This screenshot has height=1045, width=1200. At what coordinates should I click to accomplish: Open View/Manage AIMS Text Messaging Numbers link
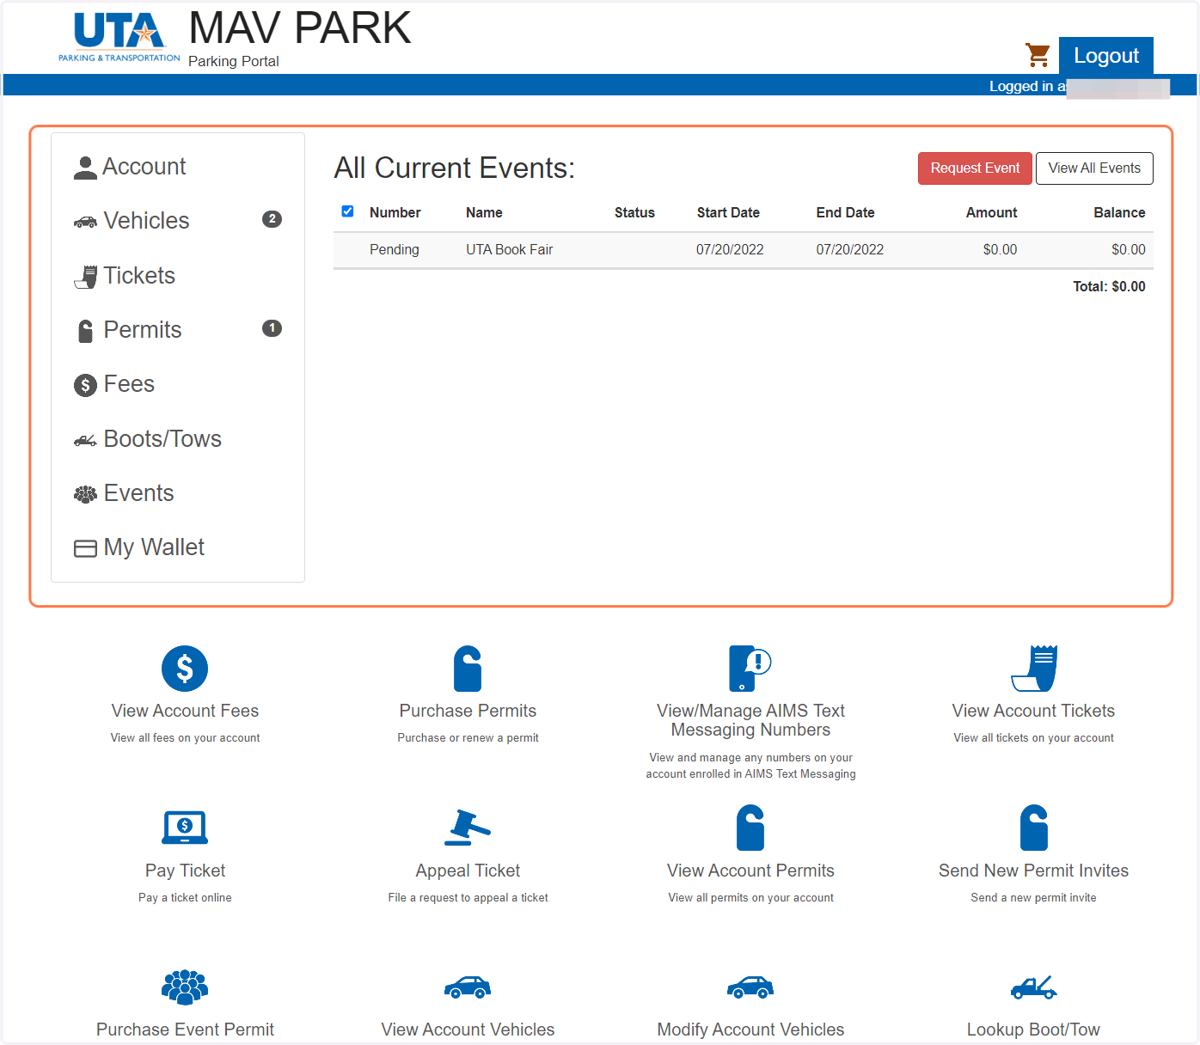(750, 720)
